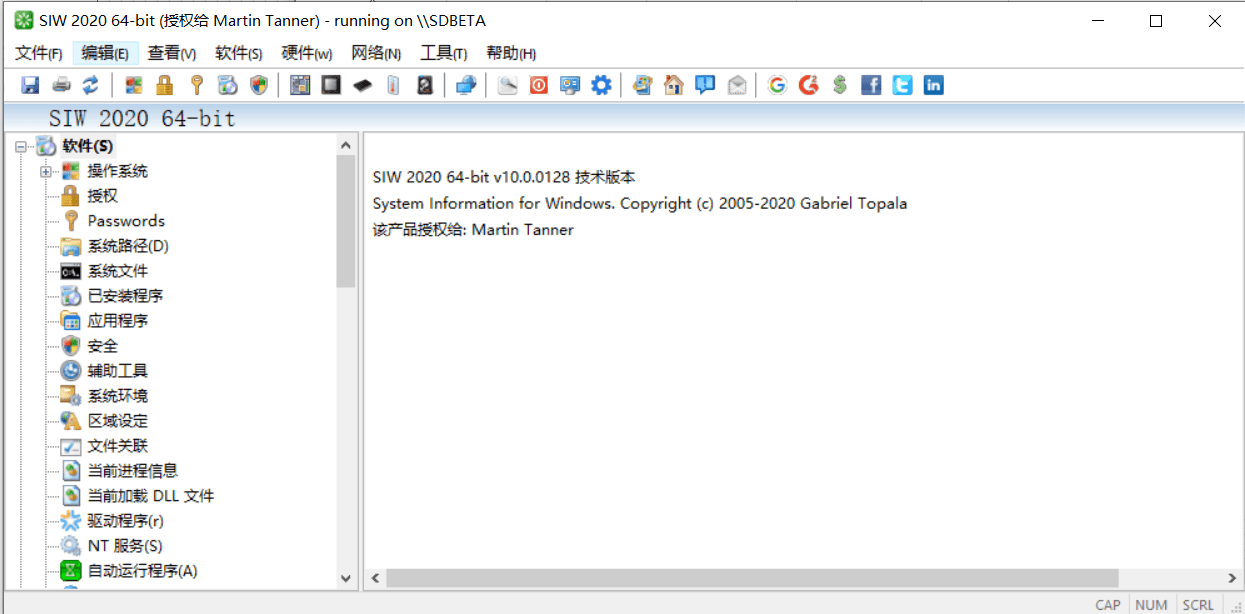Click the Twitter bird toolbar icon
This screenshot has width=1245, height=614.
902,85
